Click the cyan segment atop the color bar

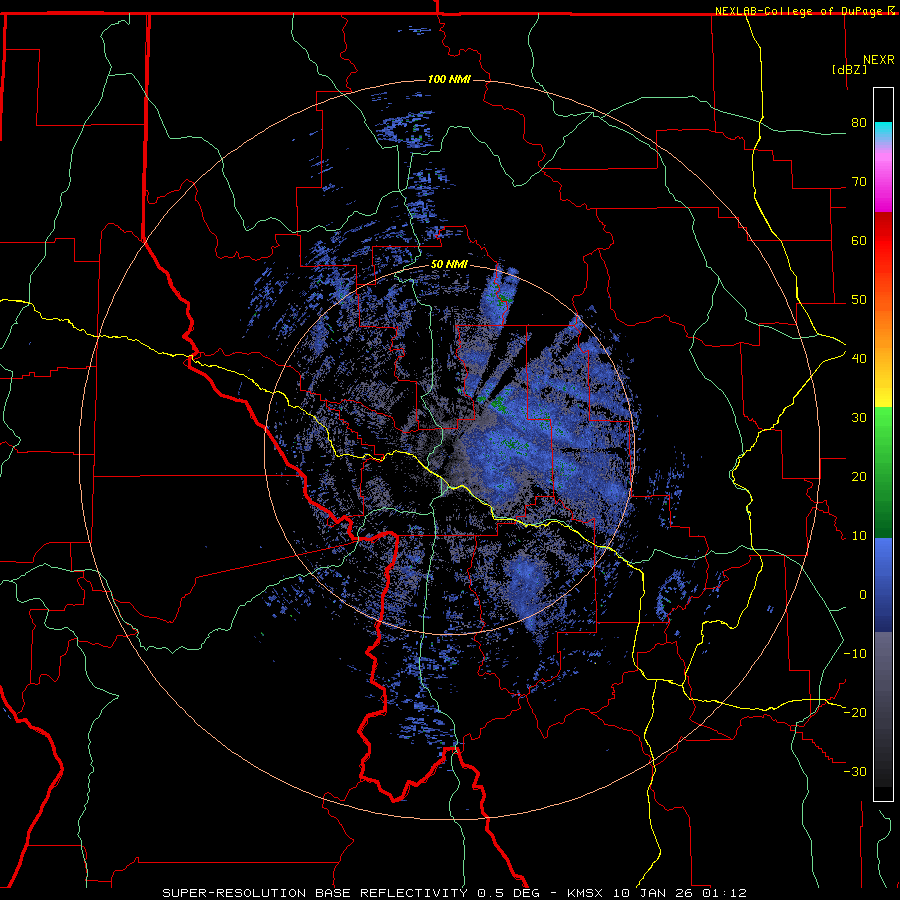(883, 131)
